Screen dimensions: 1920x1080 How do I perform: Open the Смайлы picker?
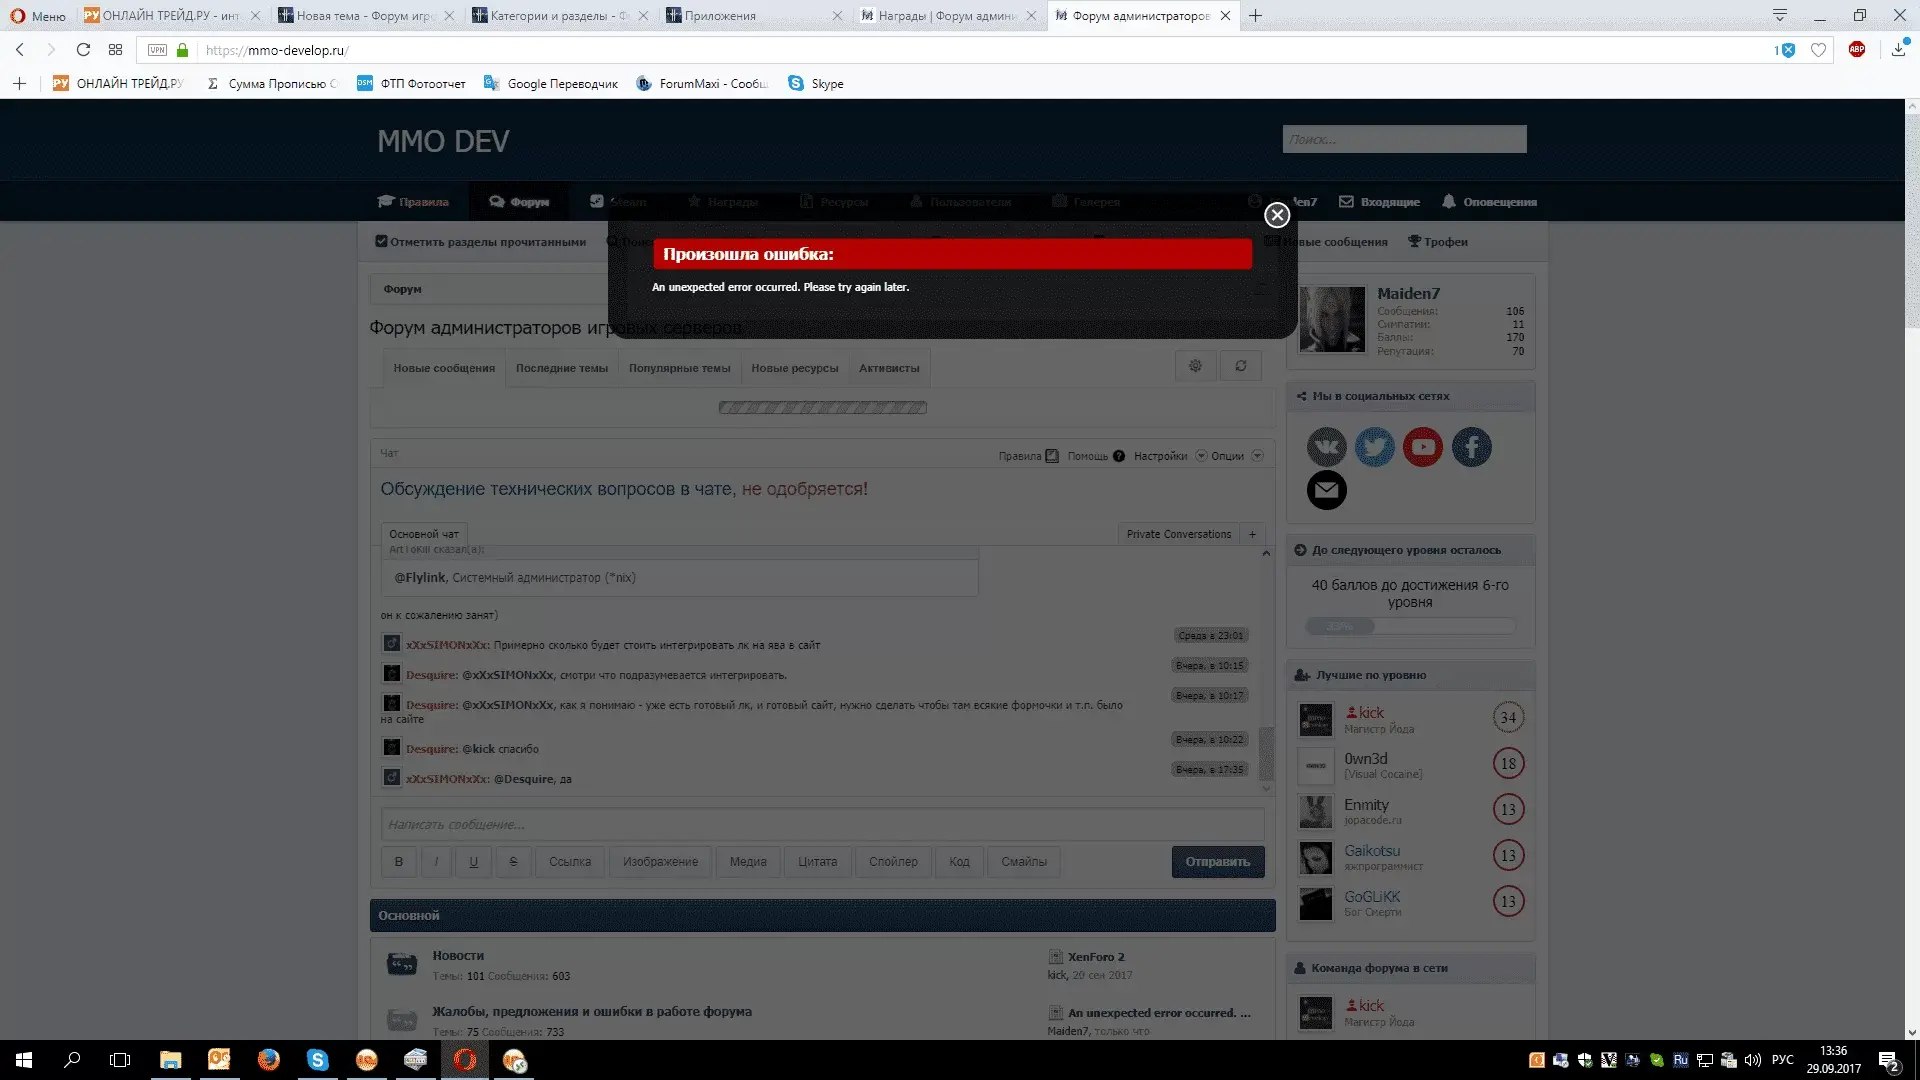point(1024,861)
